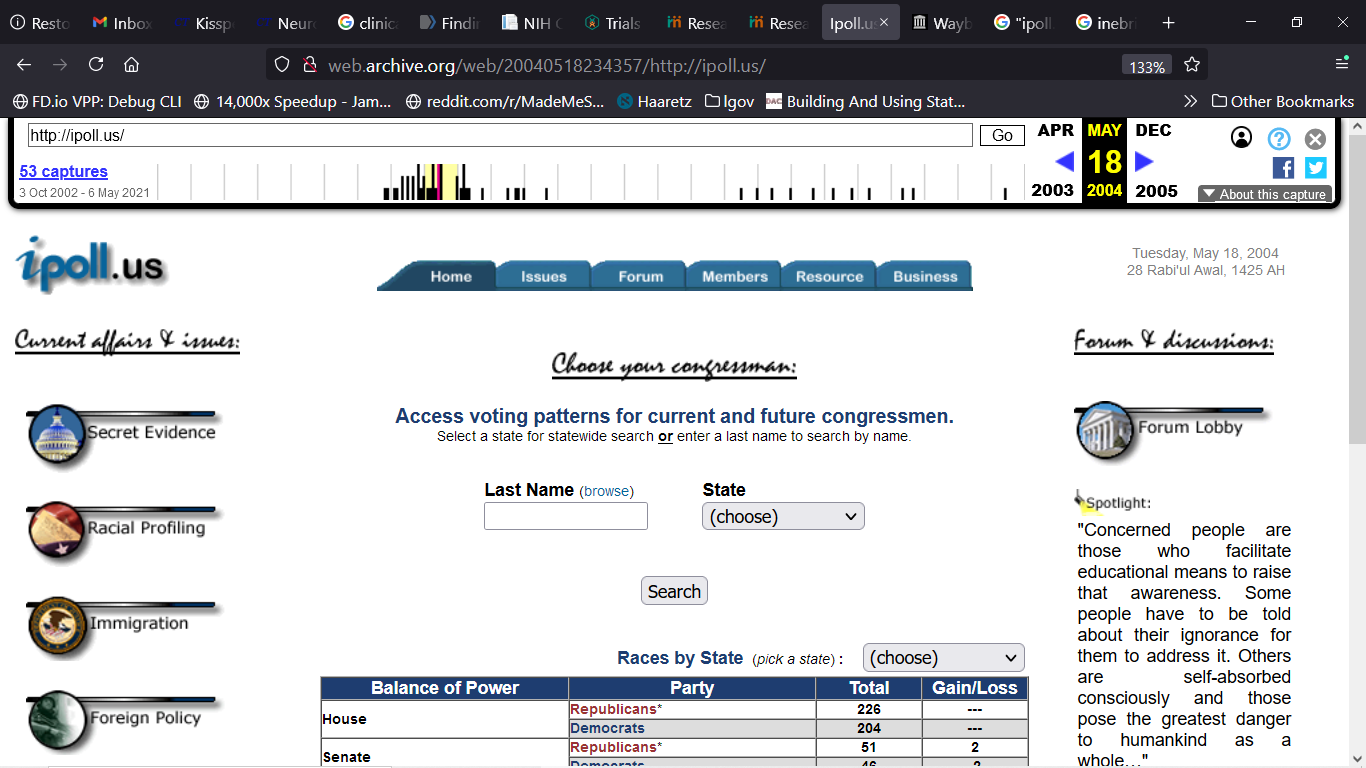The image size is (1366, 768).
Task: Expand the Races by State dropdown
Action: click(x=943, y=658)
